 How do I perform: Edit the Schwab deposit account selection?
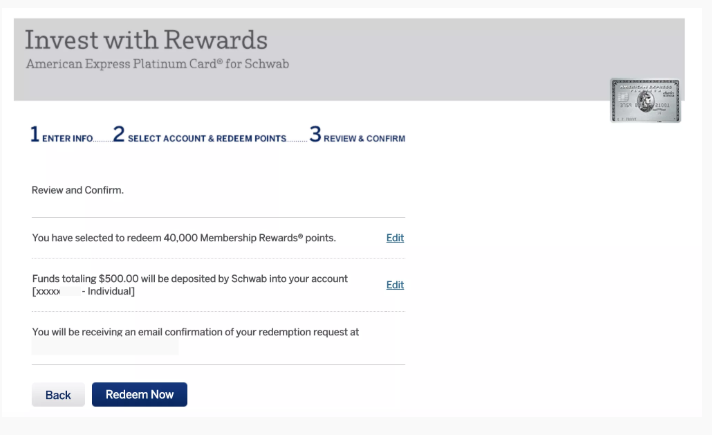pyautogui.click(x=395, y=285)
